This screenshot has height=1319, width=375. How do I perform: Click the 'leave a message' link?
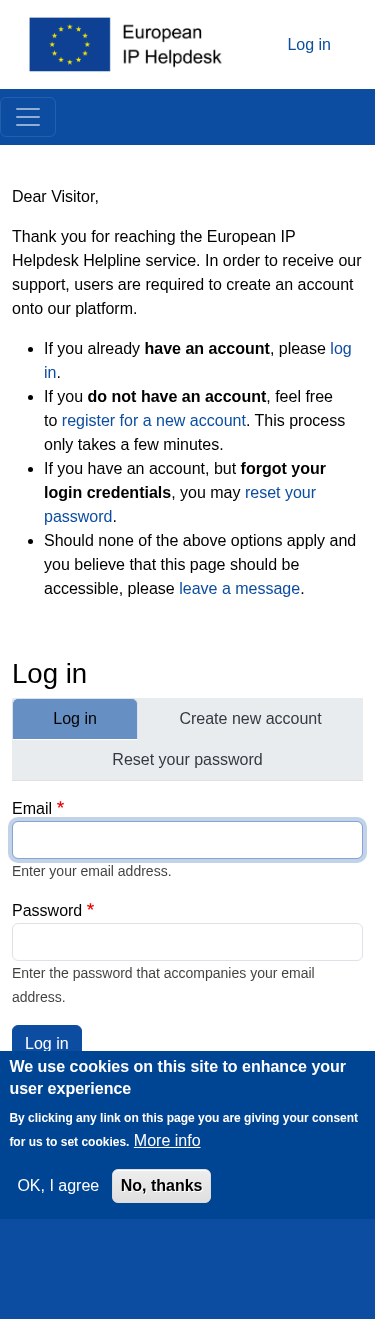pyautogui.click(x=240, y=589)
